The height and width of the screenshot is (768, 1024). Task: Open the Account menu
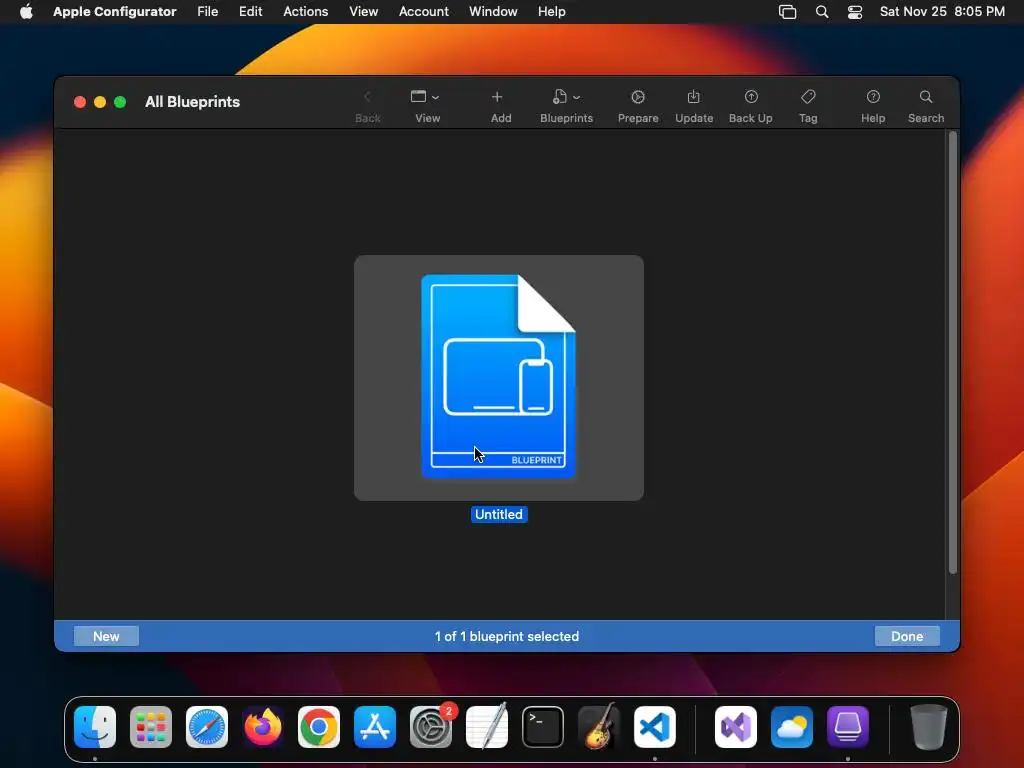423,12
